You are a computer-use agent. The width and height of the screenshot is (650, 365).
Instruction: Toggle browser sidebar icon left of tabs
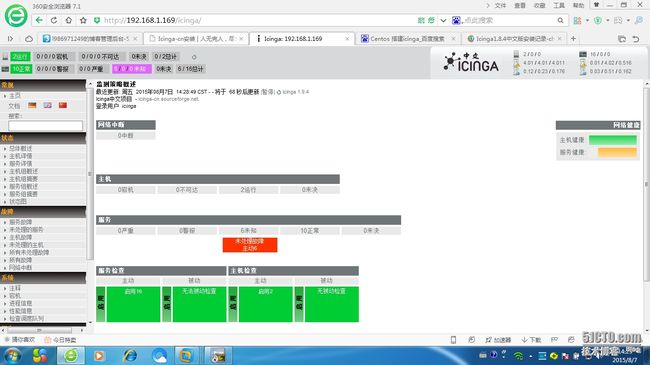pos(10,39)
